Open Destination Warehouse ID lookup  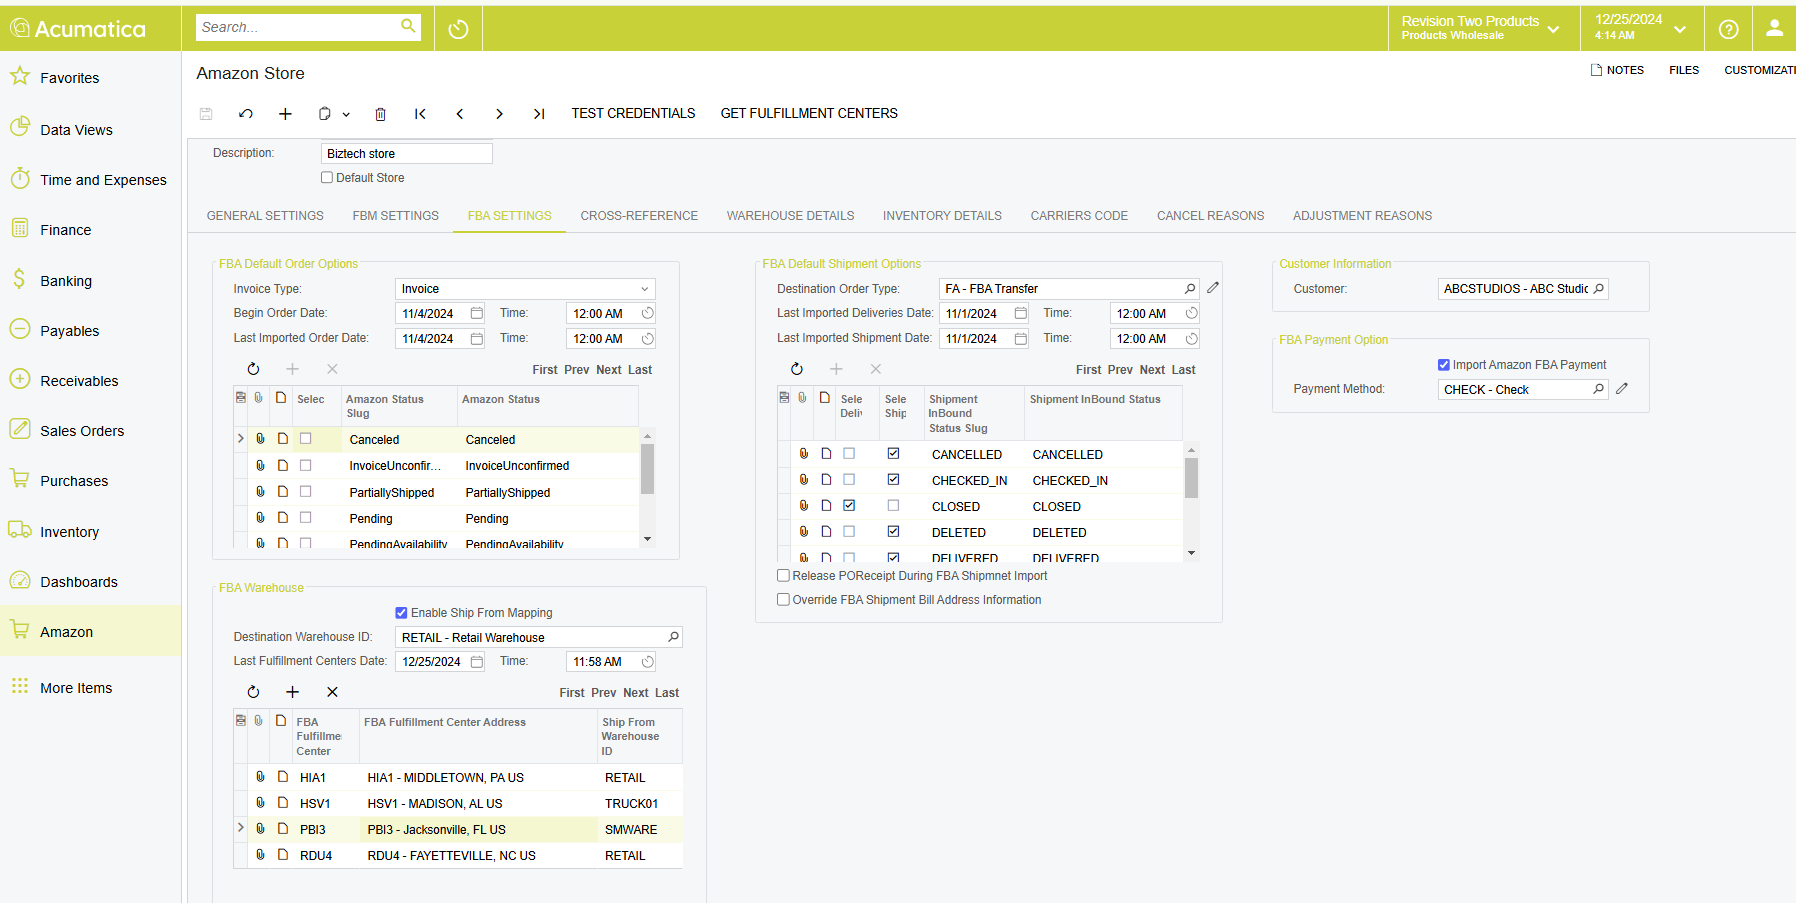pos(673,637)
